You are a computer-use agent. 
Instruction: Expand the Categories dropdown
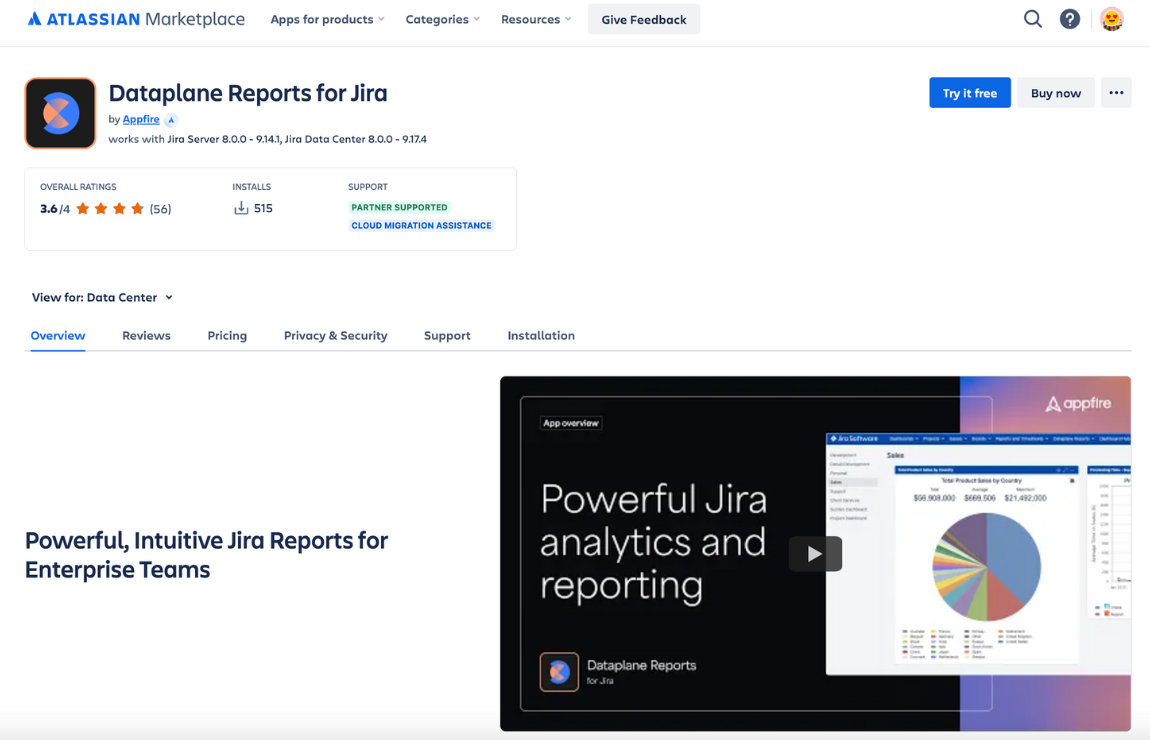(x=442, y=18)
